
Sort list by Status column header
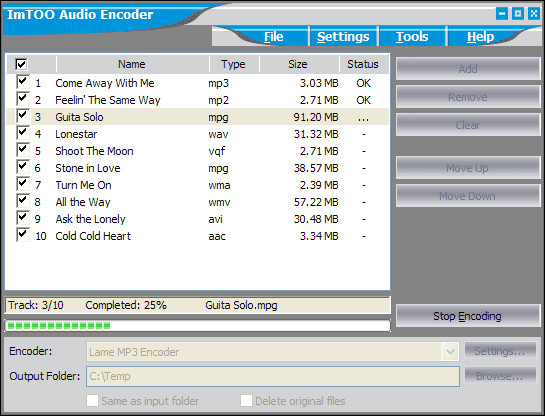(363, 64)
